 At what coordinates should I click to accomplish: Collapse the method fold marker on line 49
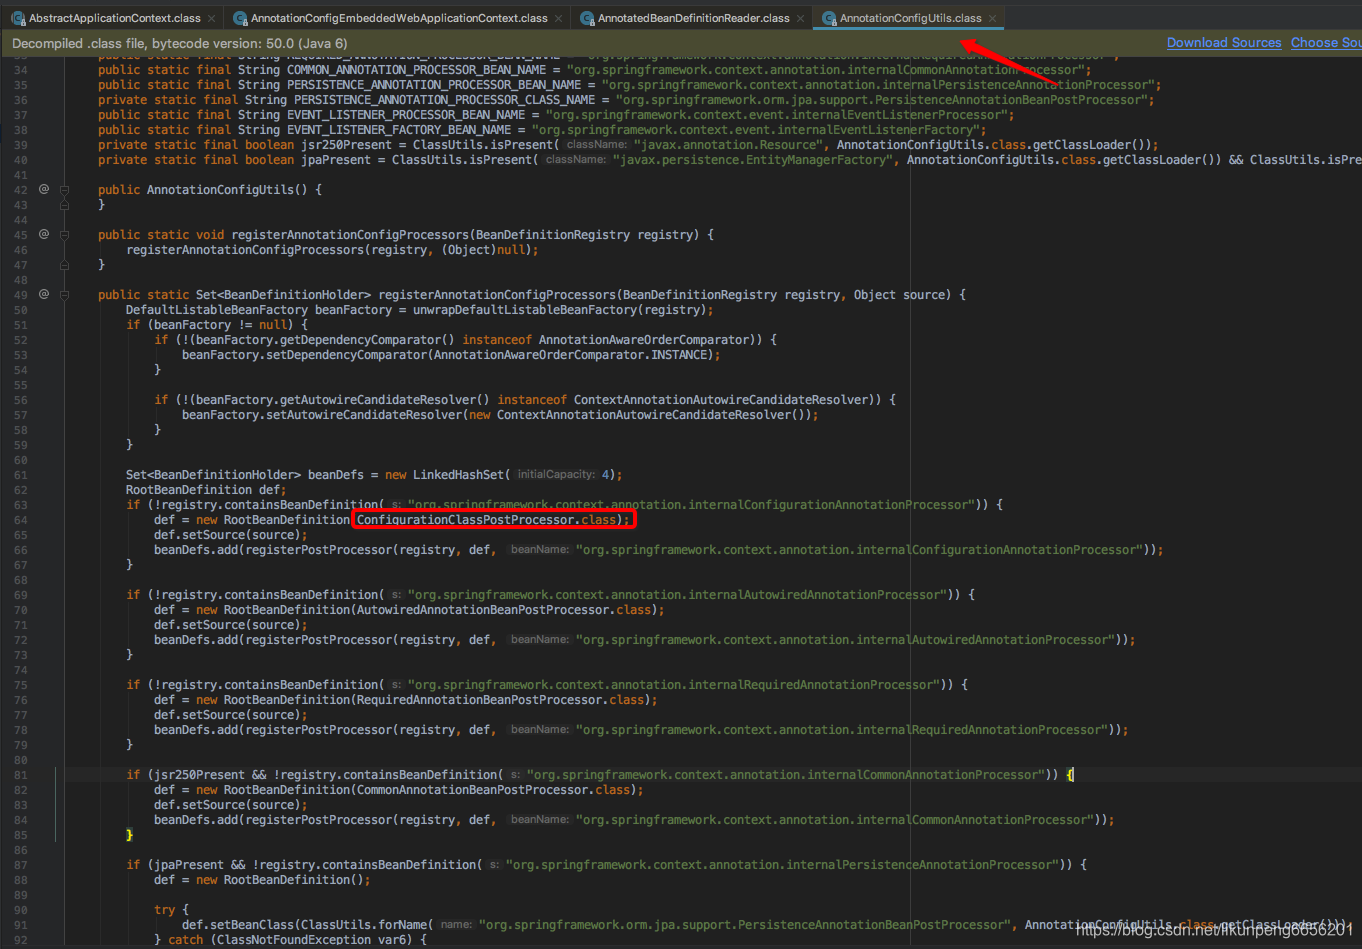[64, 294]
